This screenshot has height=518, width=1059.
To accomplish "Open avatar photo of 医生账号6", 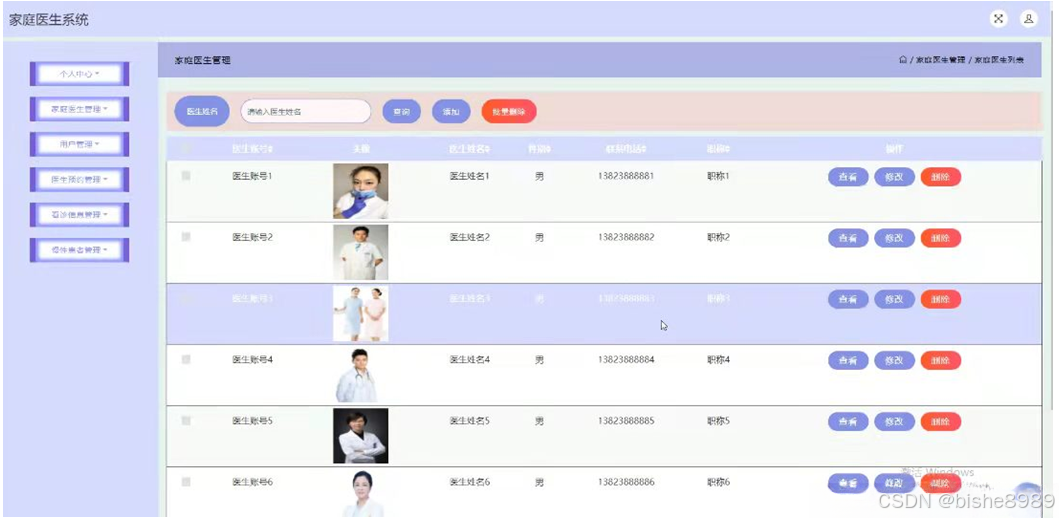I will tap(361, 494).
